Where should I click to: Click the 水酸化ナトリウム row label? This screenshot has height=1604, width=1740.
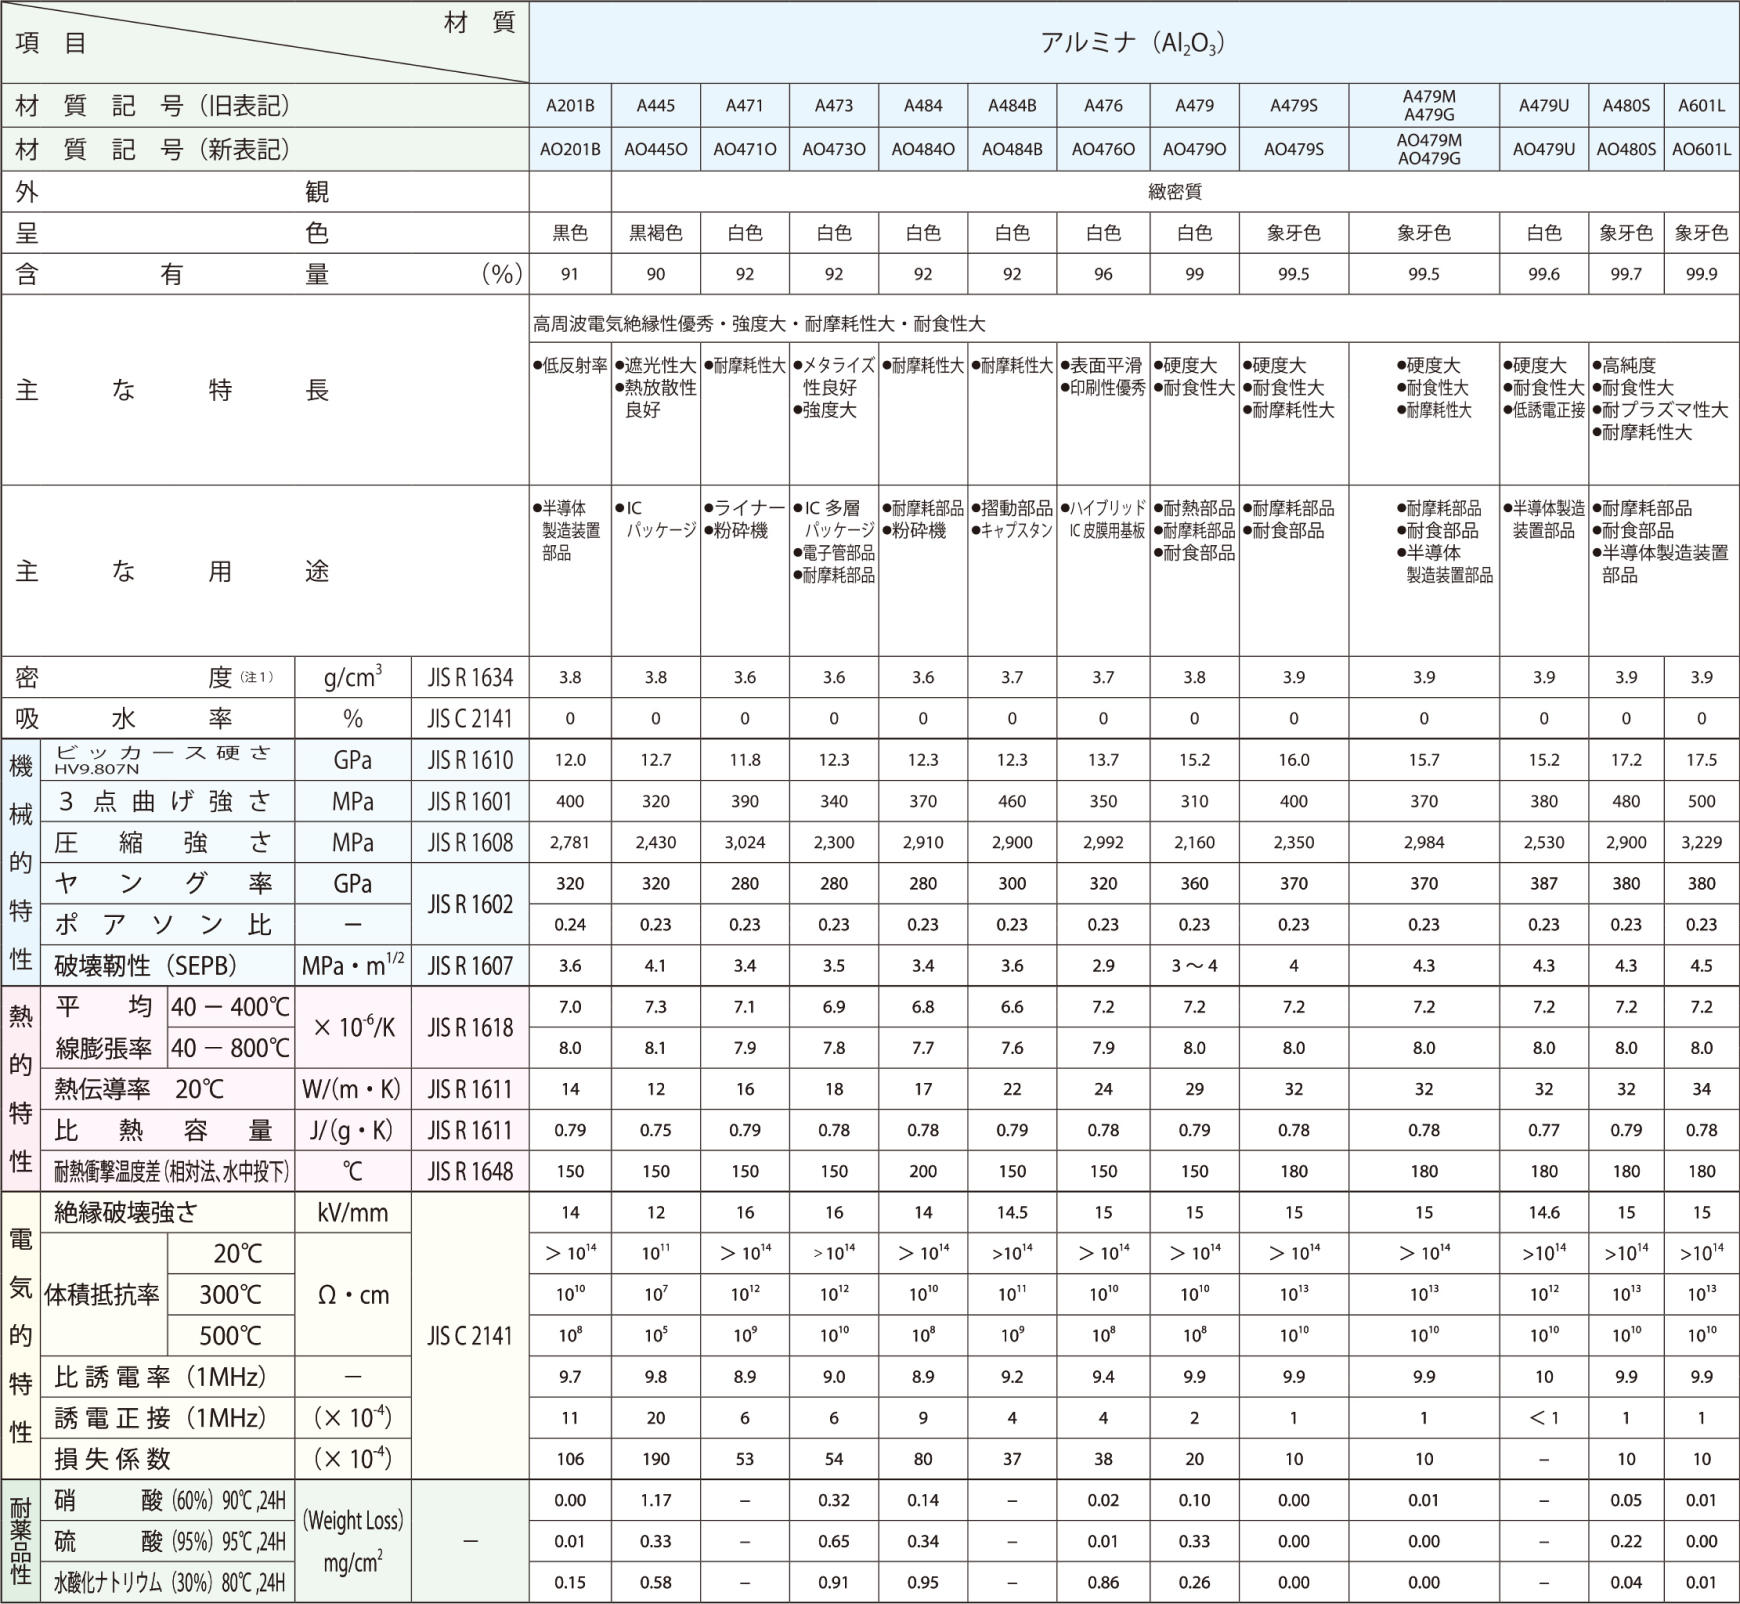click(x=170, y=1583)
